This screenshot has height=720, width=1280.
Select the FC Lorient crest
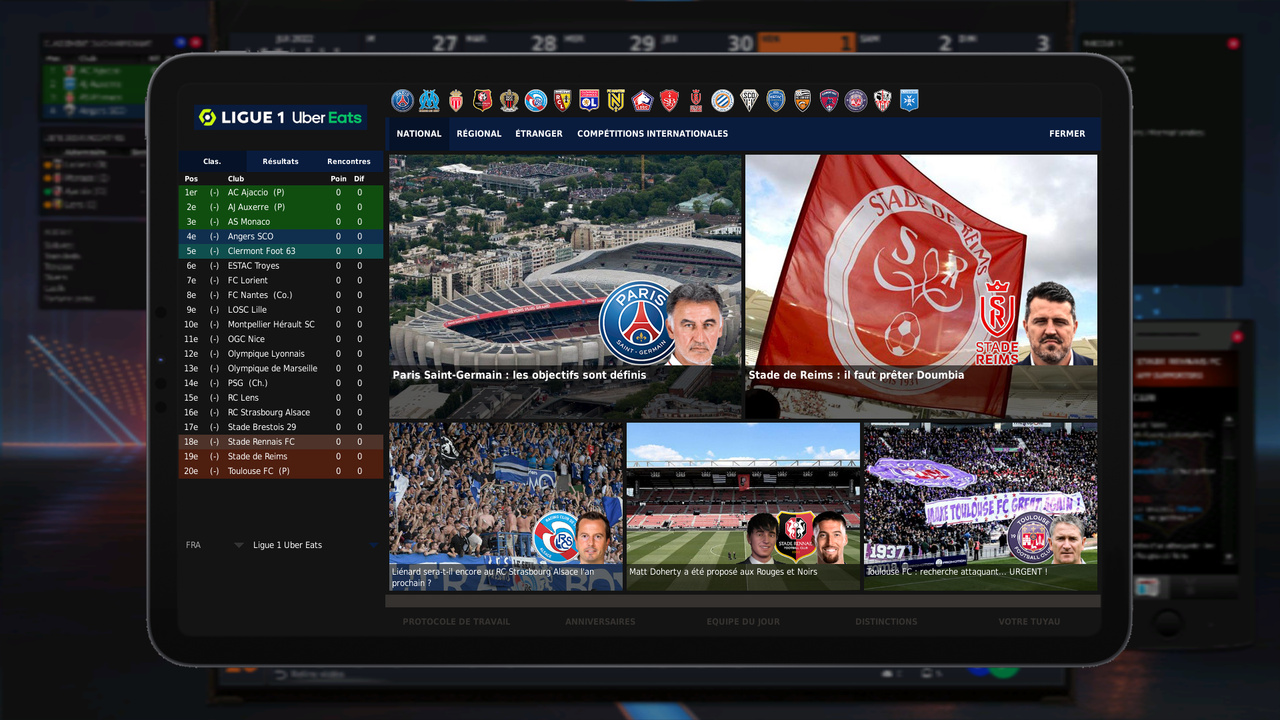802,100
